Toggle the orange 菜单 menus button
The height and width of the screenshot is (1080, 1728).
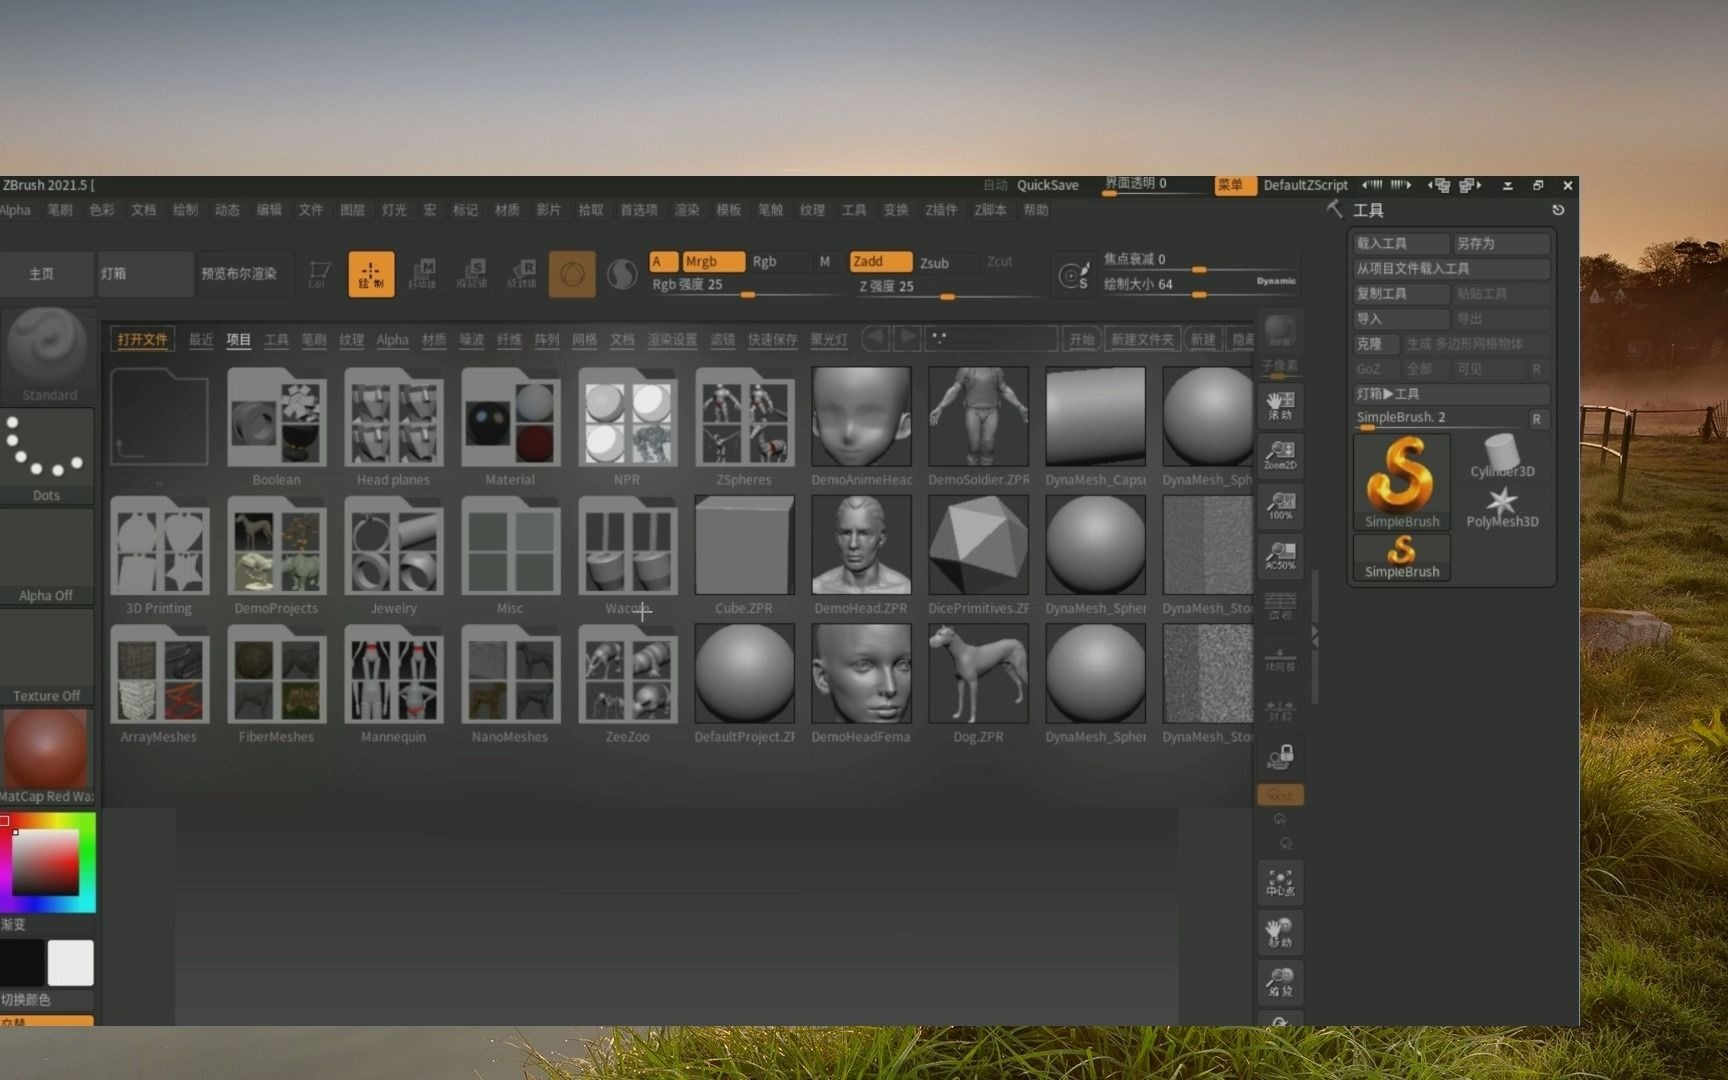[1234, 185]
